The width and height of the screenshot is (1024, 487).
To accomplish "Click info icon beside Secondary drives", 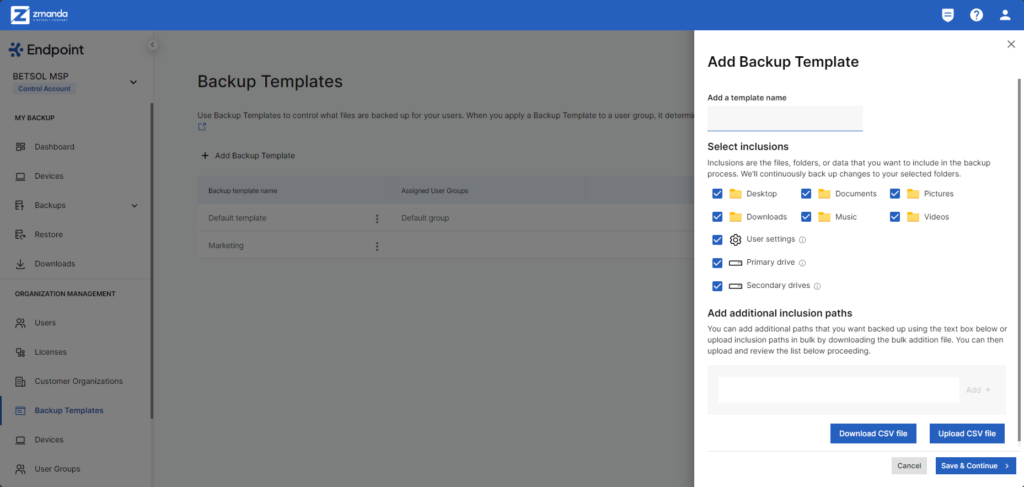I will click(x=817, y=286).
